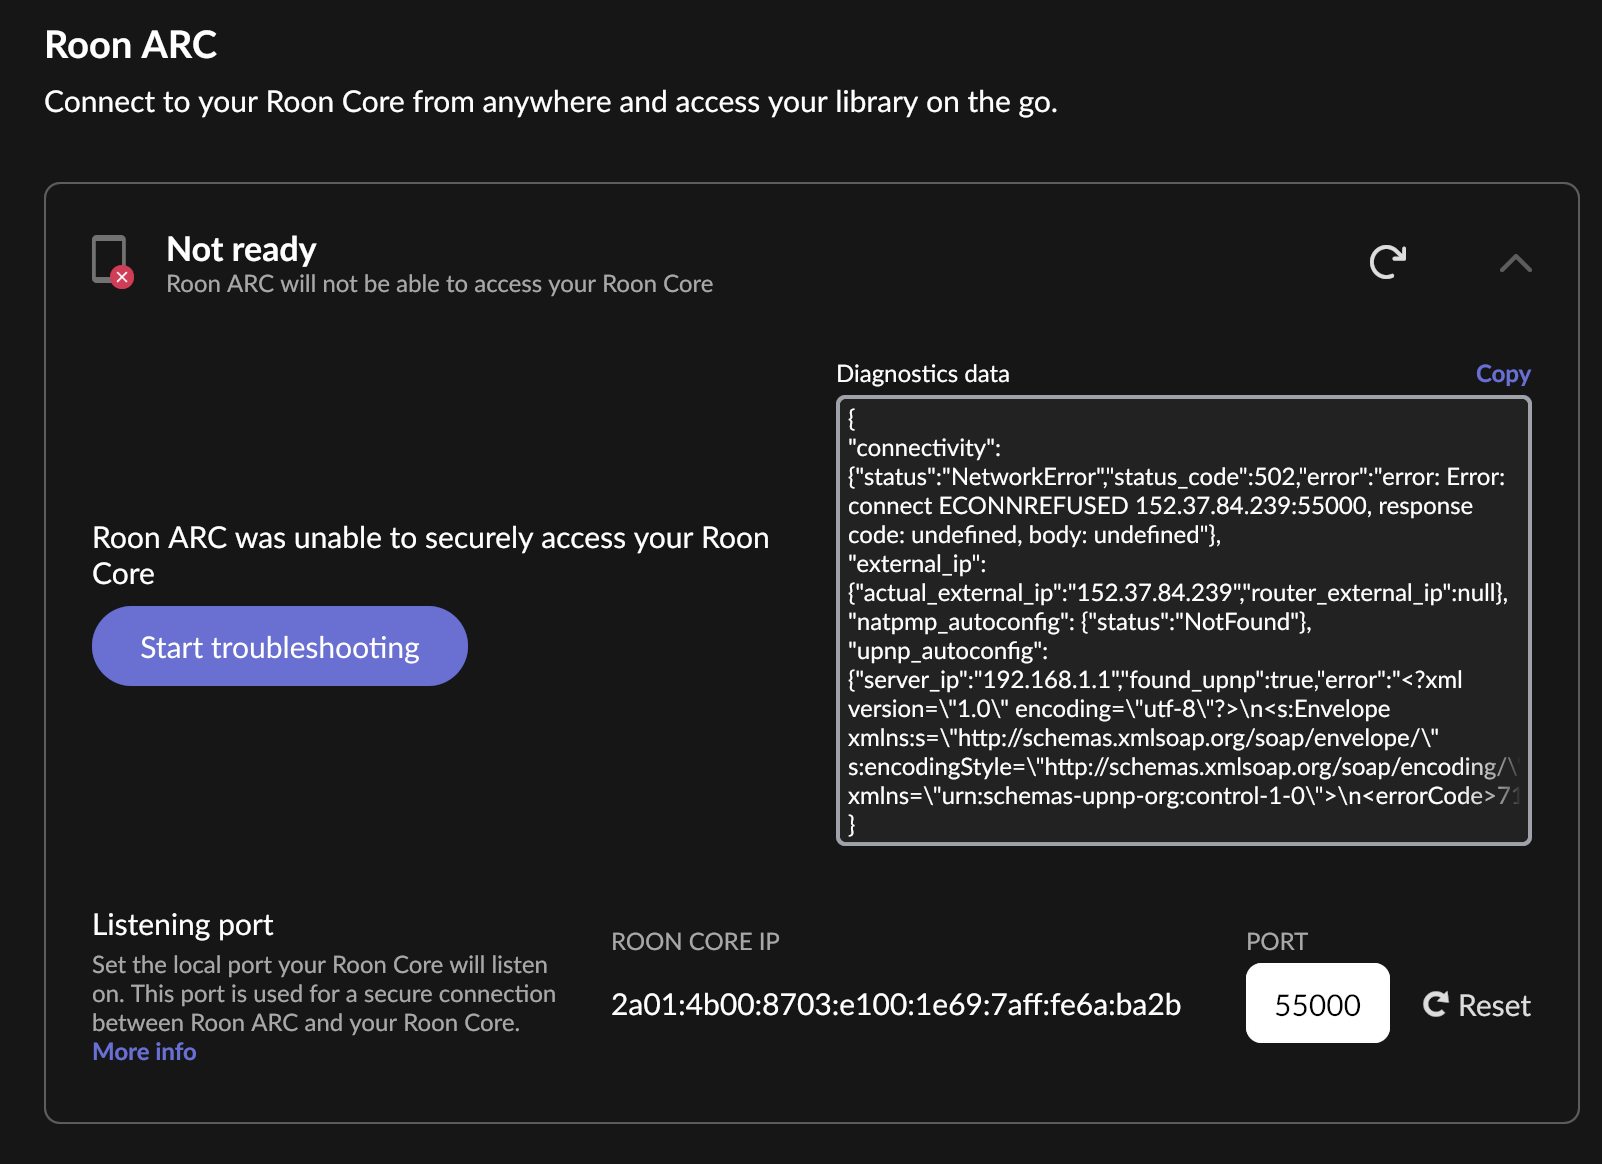Click the Roon ARC page title
This screenshot has height=1164, width=1602.
click(x=131, y=45)
